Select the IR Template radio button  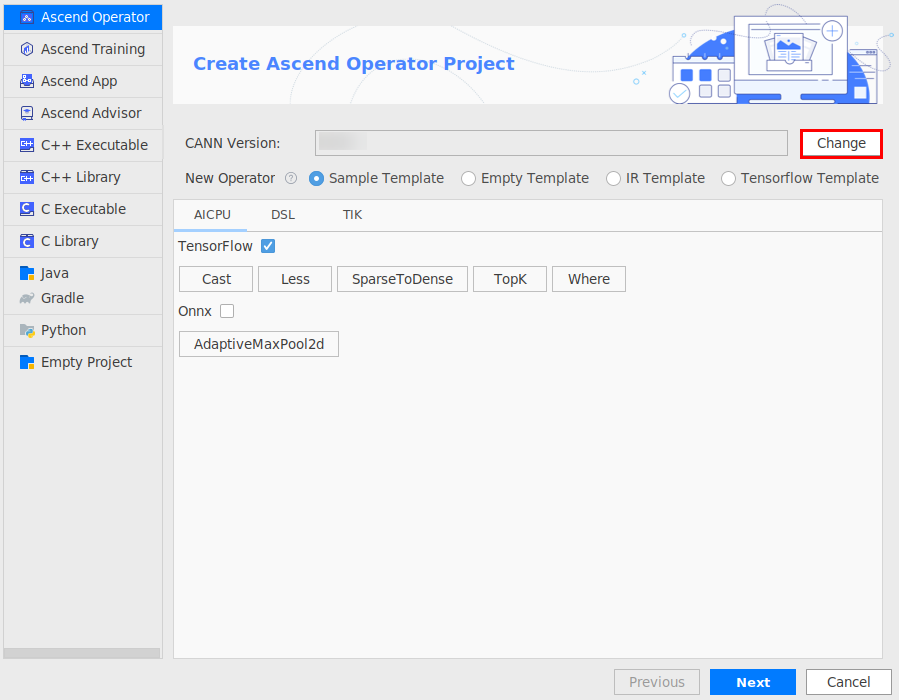click(x=613, y=179)
